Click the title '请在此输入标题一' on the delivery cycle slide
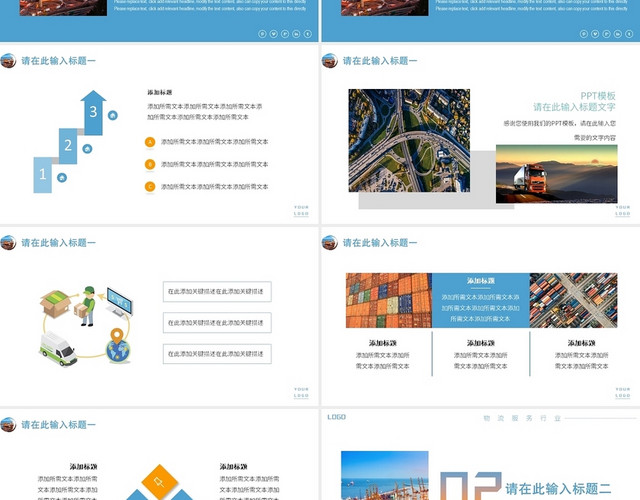The width and height of the screenshot is (640, 500). (x=58, y=243)
